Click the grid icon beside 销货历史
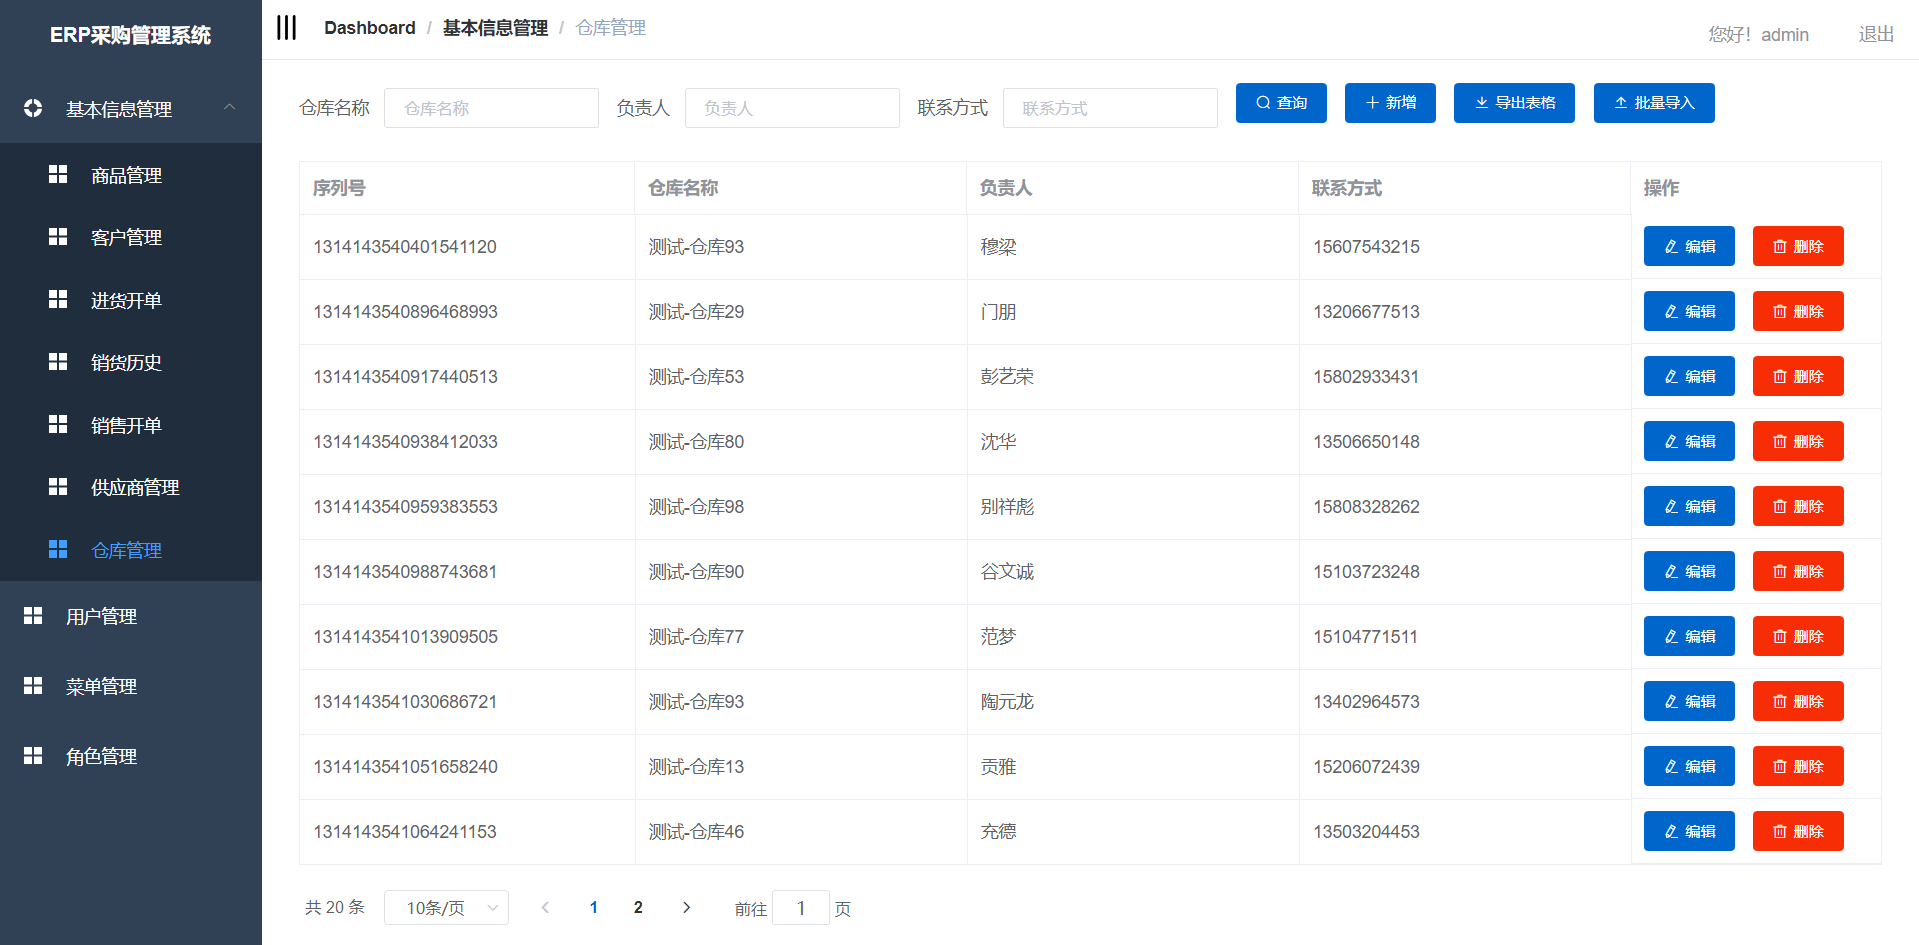 (58, 361)
